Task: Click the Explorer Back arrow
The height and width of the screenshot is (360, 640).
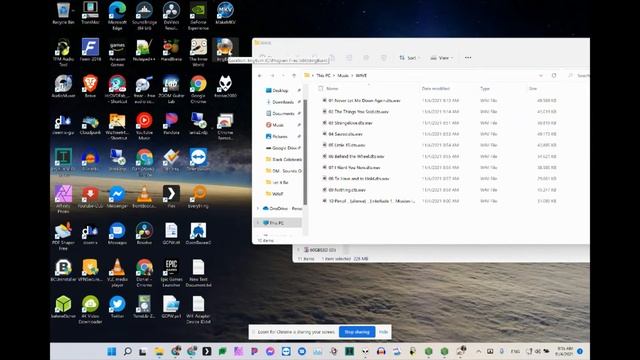Action: click(x=260, y=76)
